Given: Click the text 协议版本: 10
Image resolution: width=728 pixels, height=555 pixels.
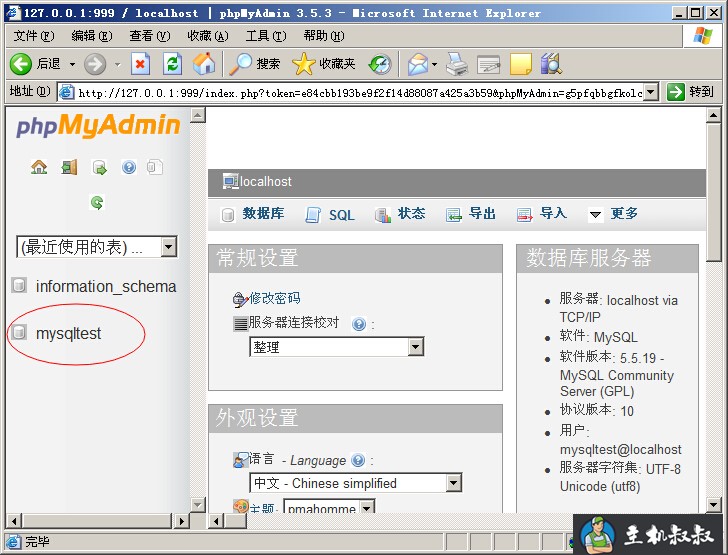Looking at the screenshot, I should coord(597,410).
